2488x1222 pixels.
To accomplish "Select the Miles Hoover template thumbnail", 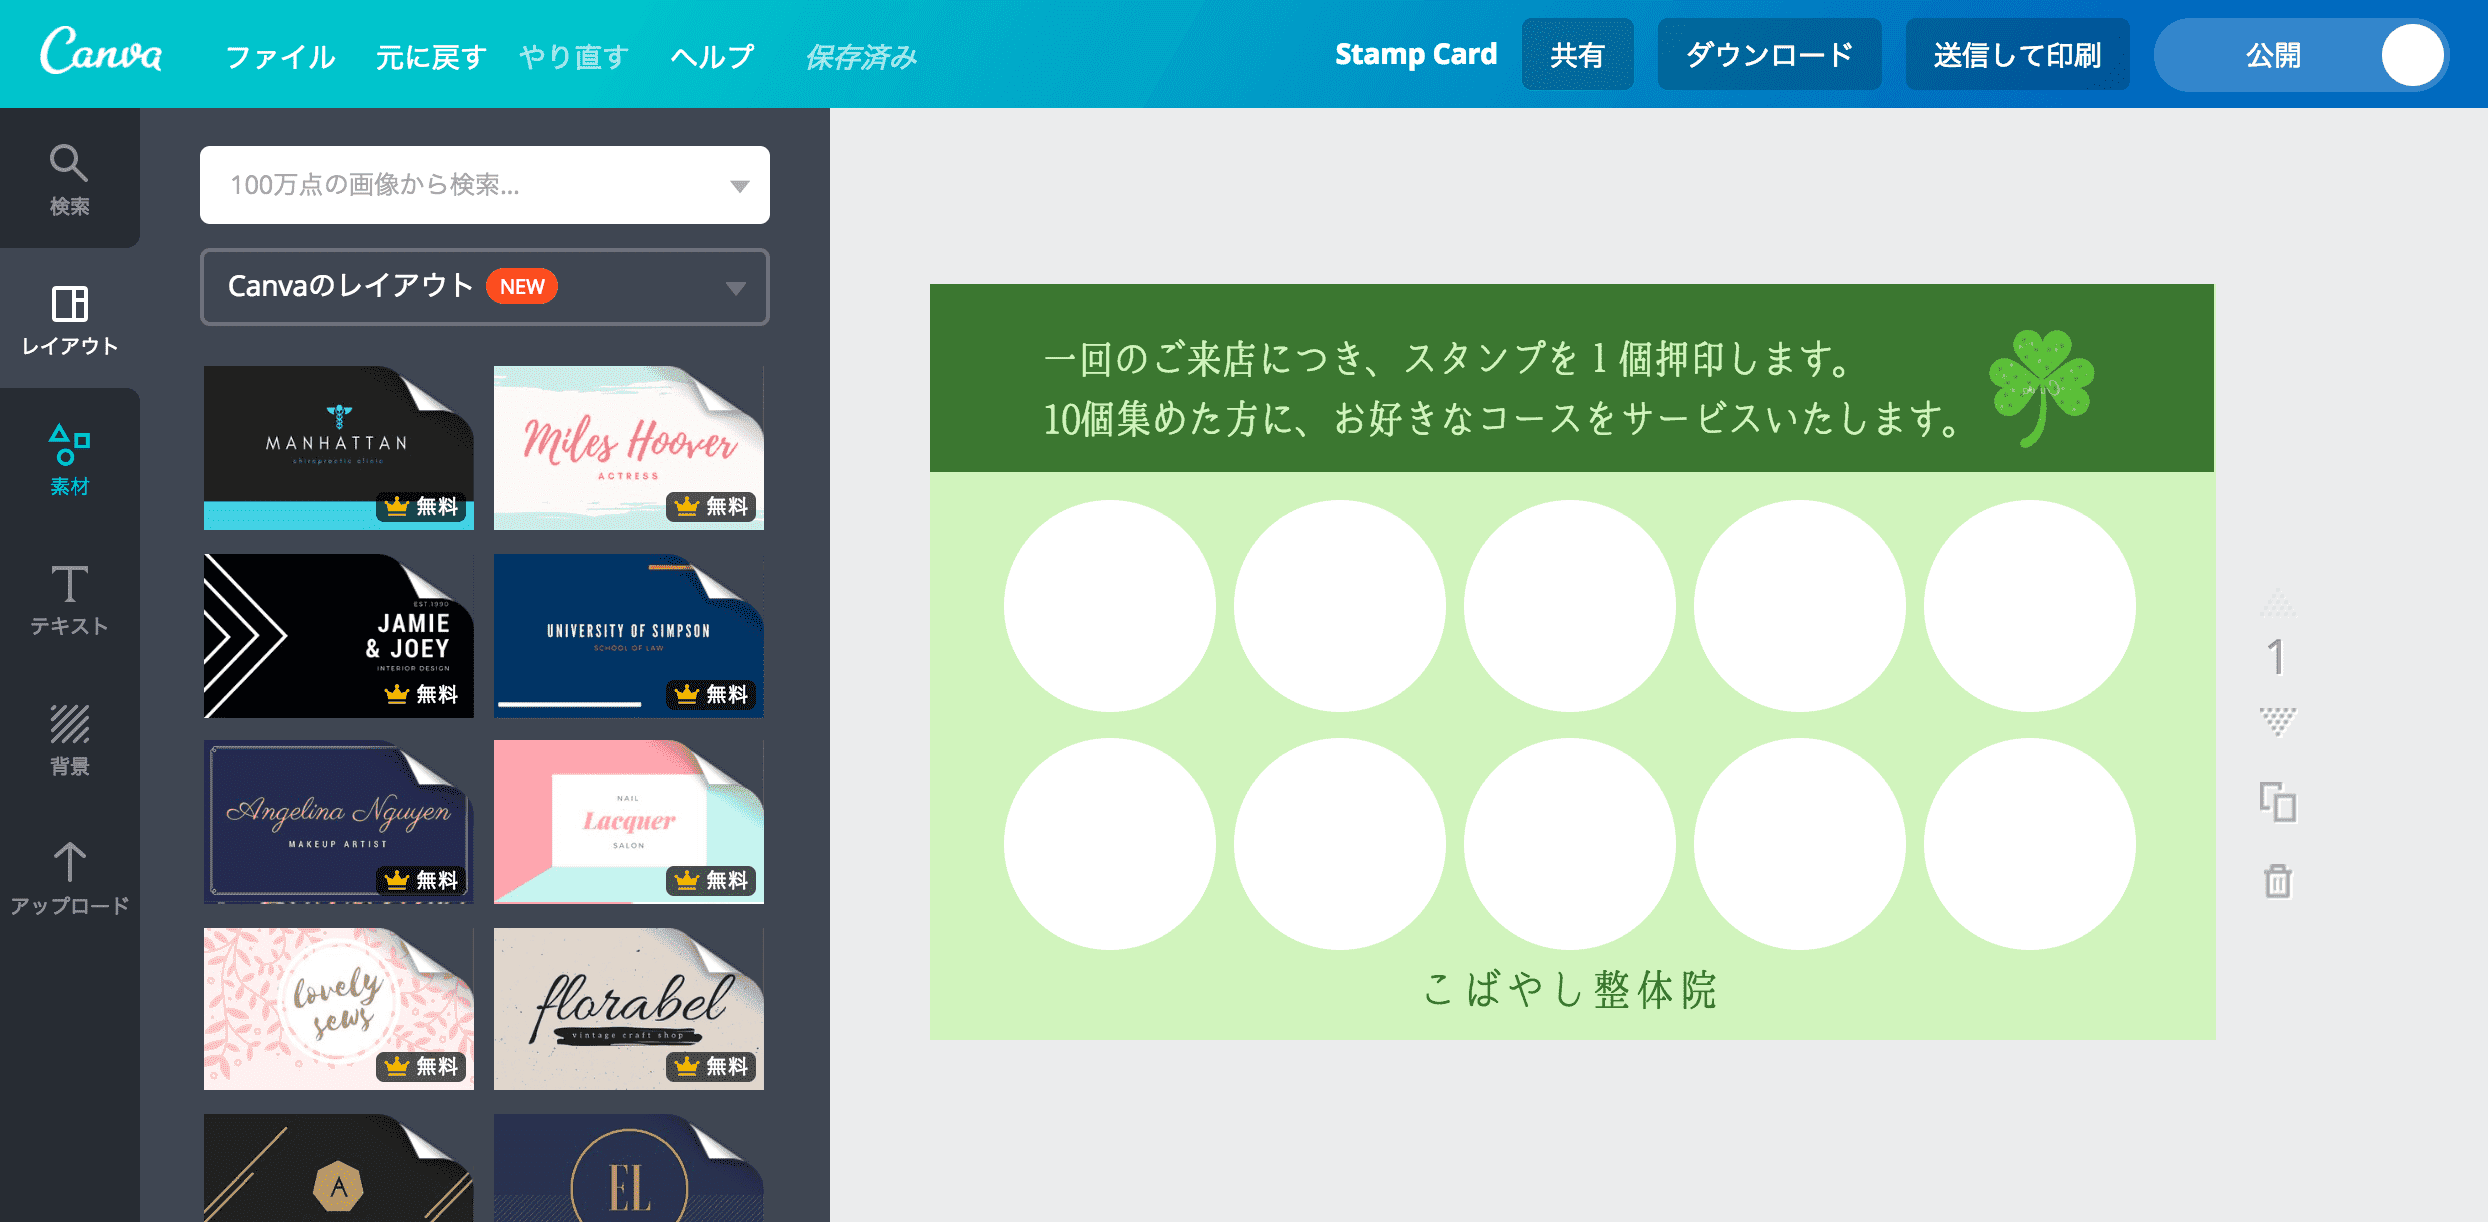I will (x=629, y=447).
